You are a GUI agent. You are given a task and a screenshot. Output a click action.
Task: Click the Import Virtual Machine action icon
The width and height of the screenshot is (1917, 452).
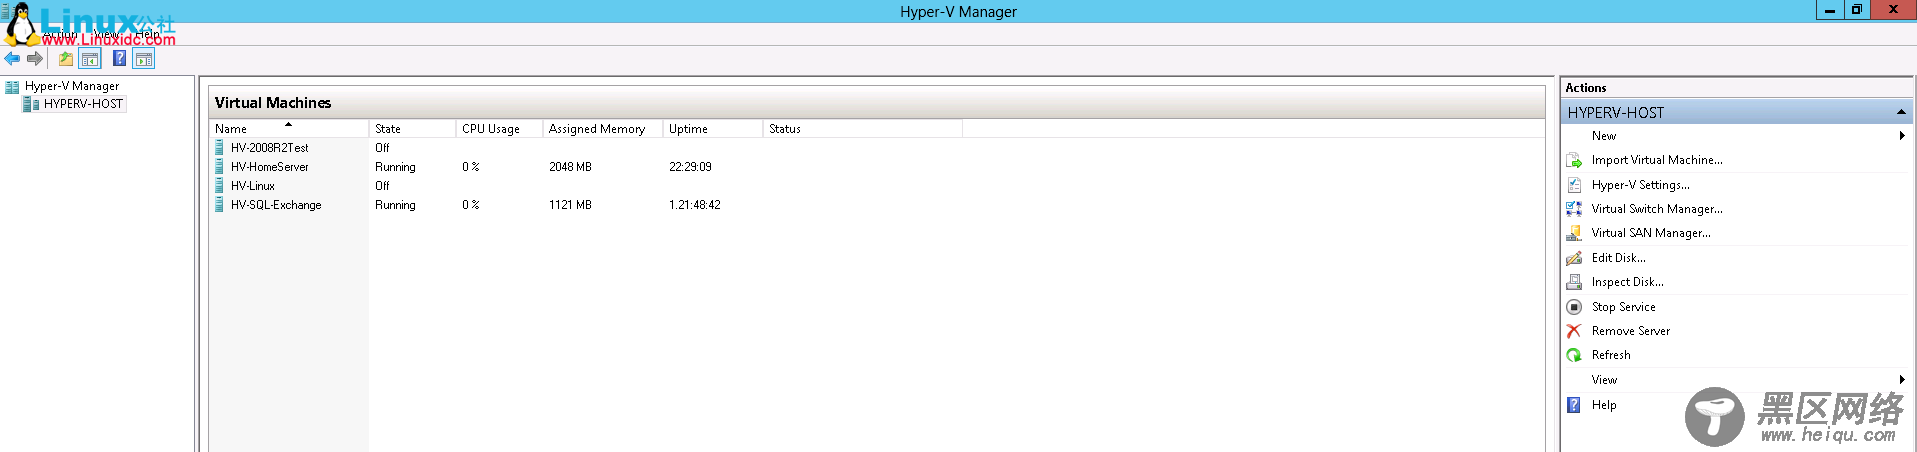[x=1574, y=160]
